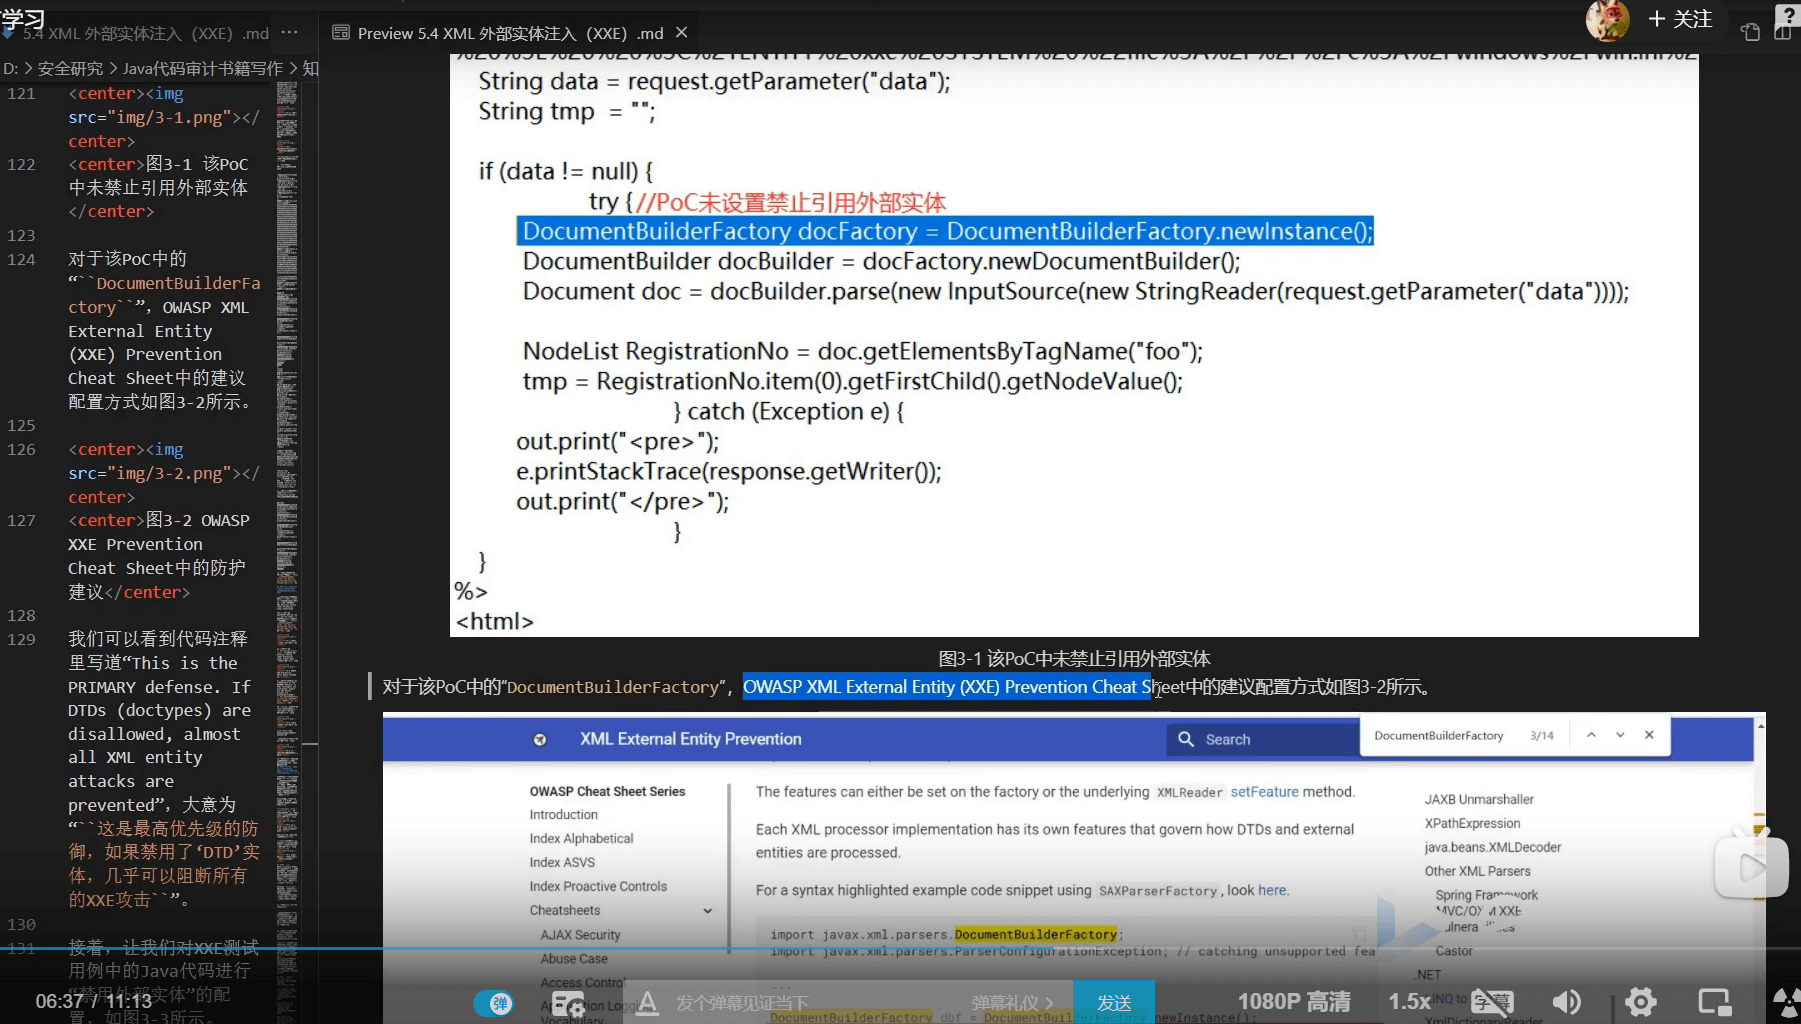The height and width of the screenshot is (1024, 1801).
Task: Switch to Preview 5.4 XML 外部实体注入 tab
Action: (510, 33)
